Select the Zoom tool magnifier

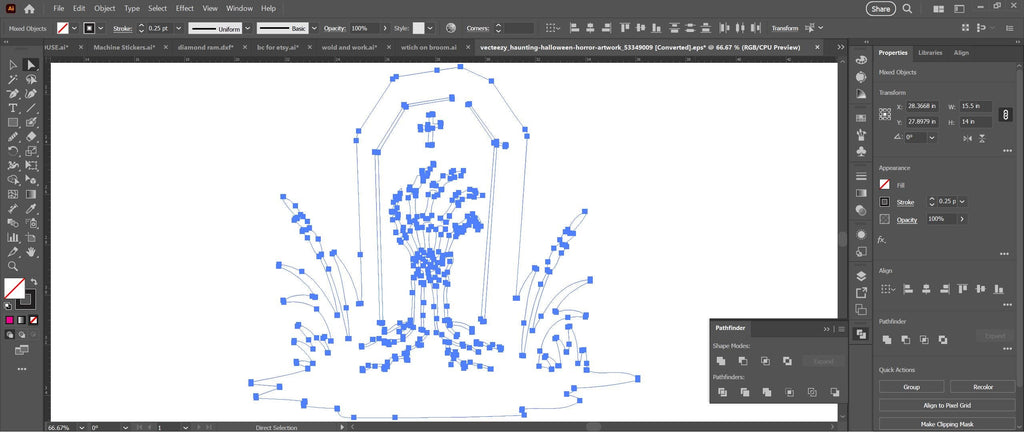coord(12,266)
